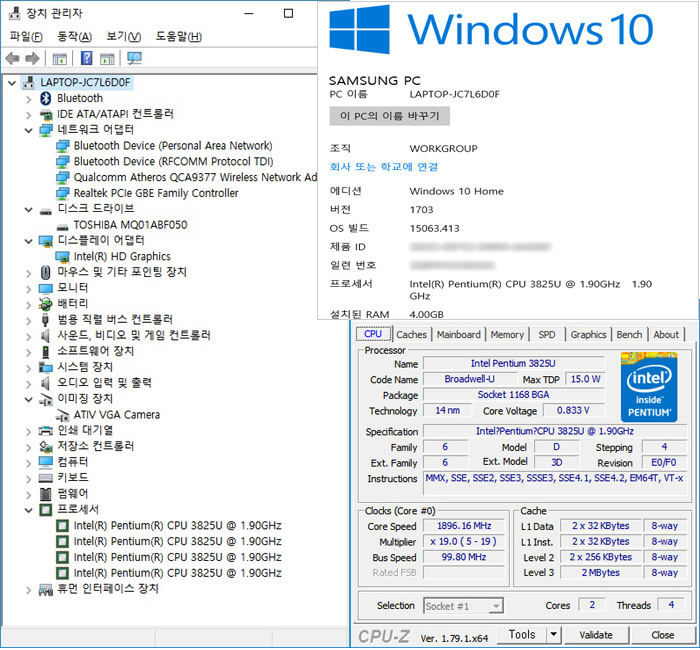Switch to the About tab in CPU-Z
The image size is (700, 650).
click(666, 335)
